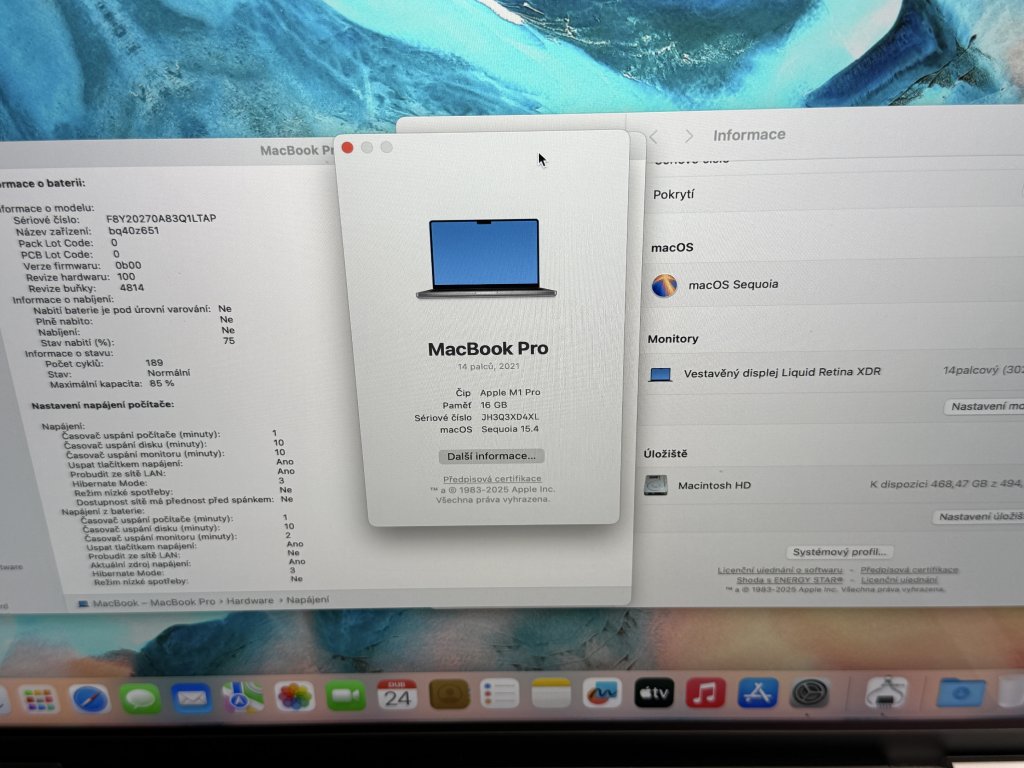Open the Contacts app in the Dock
Screen dimensions: 1024x768
449,694
